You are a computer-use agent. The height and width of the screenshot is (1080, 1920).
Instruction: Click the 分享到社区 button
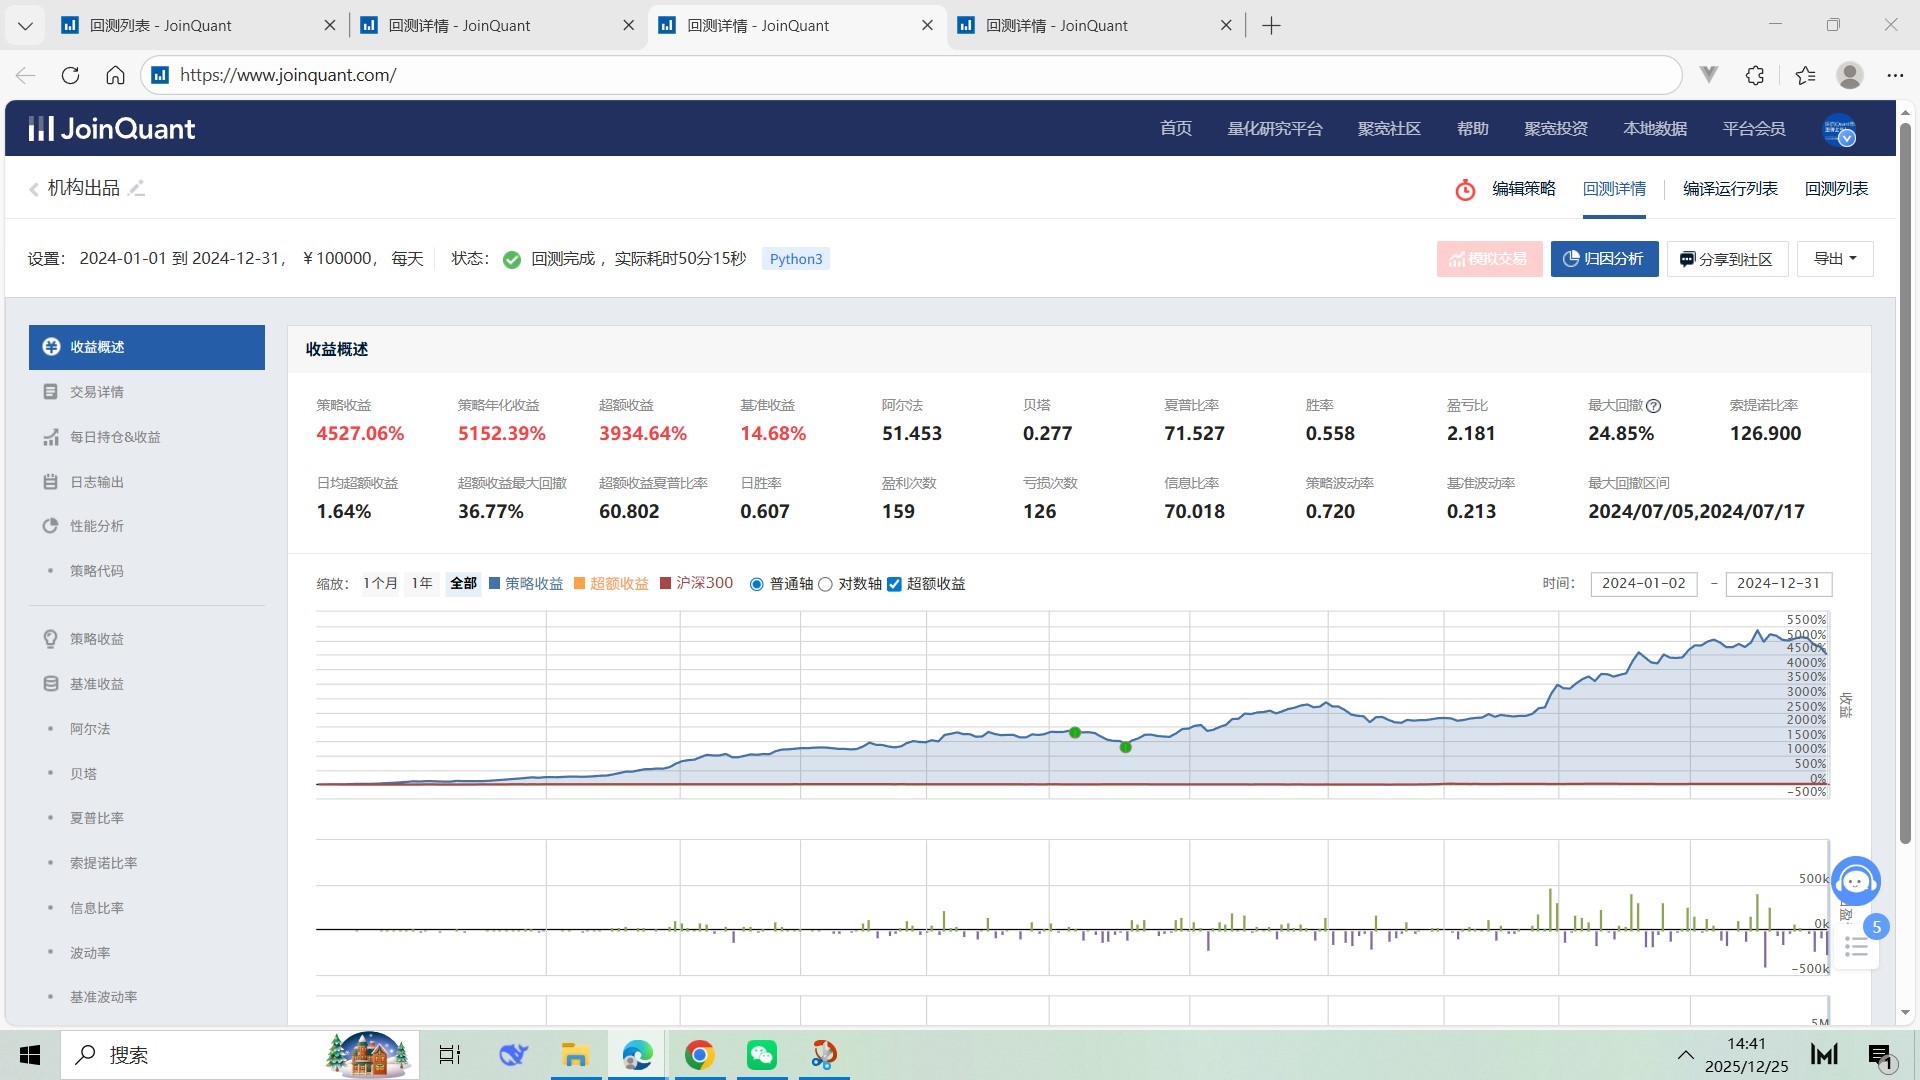(1727, 259)
